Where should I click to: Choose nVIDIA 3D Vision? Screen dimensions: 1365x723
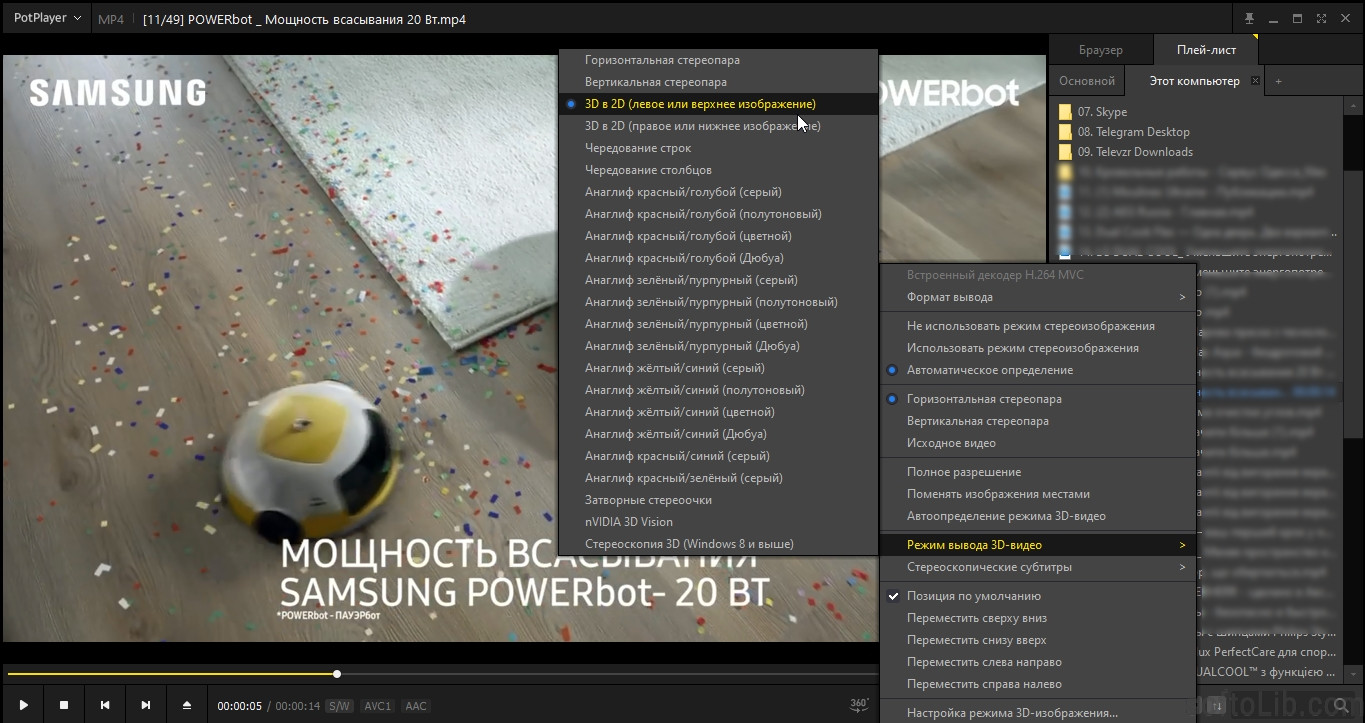click(718, 522)
